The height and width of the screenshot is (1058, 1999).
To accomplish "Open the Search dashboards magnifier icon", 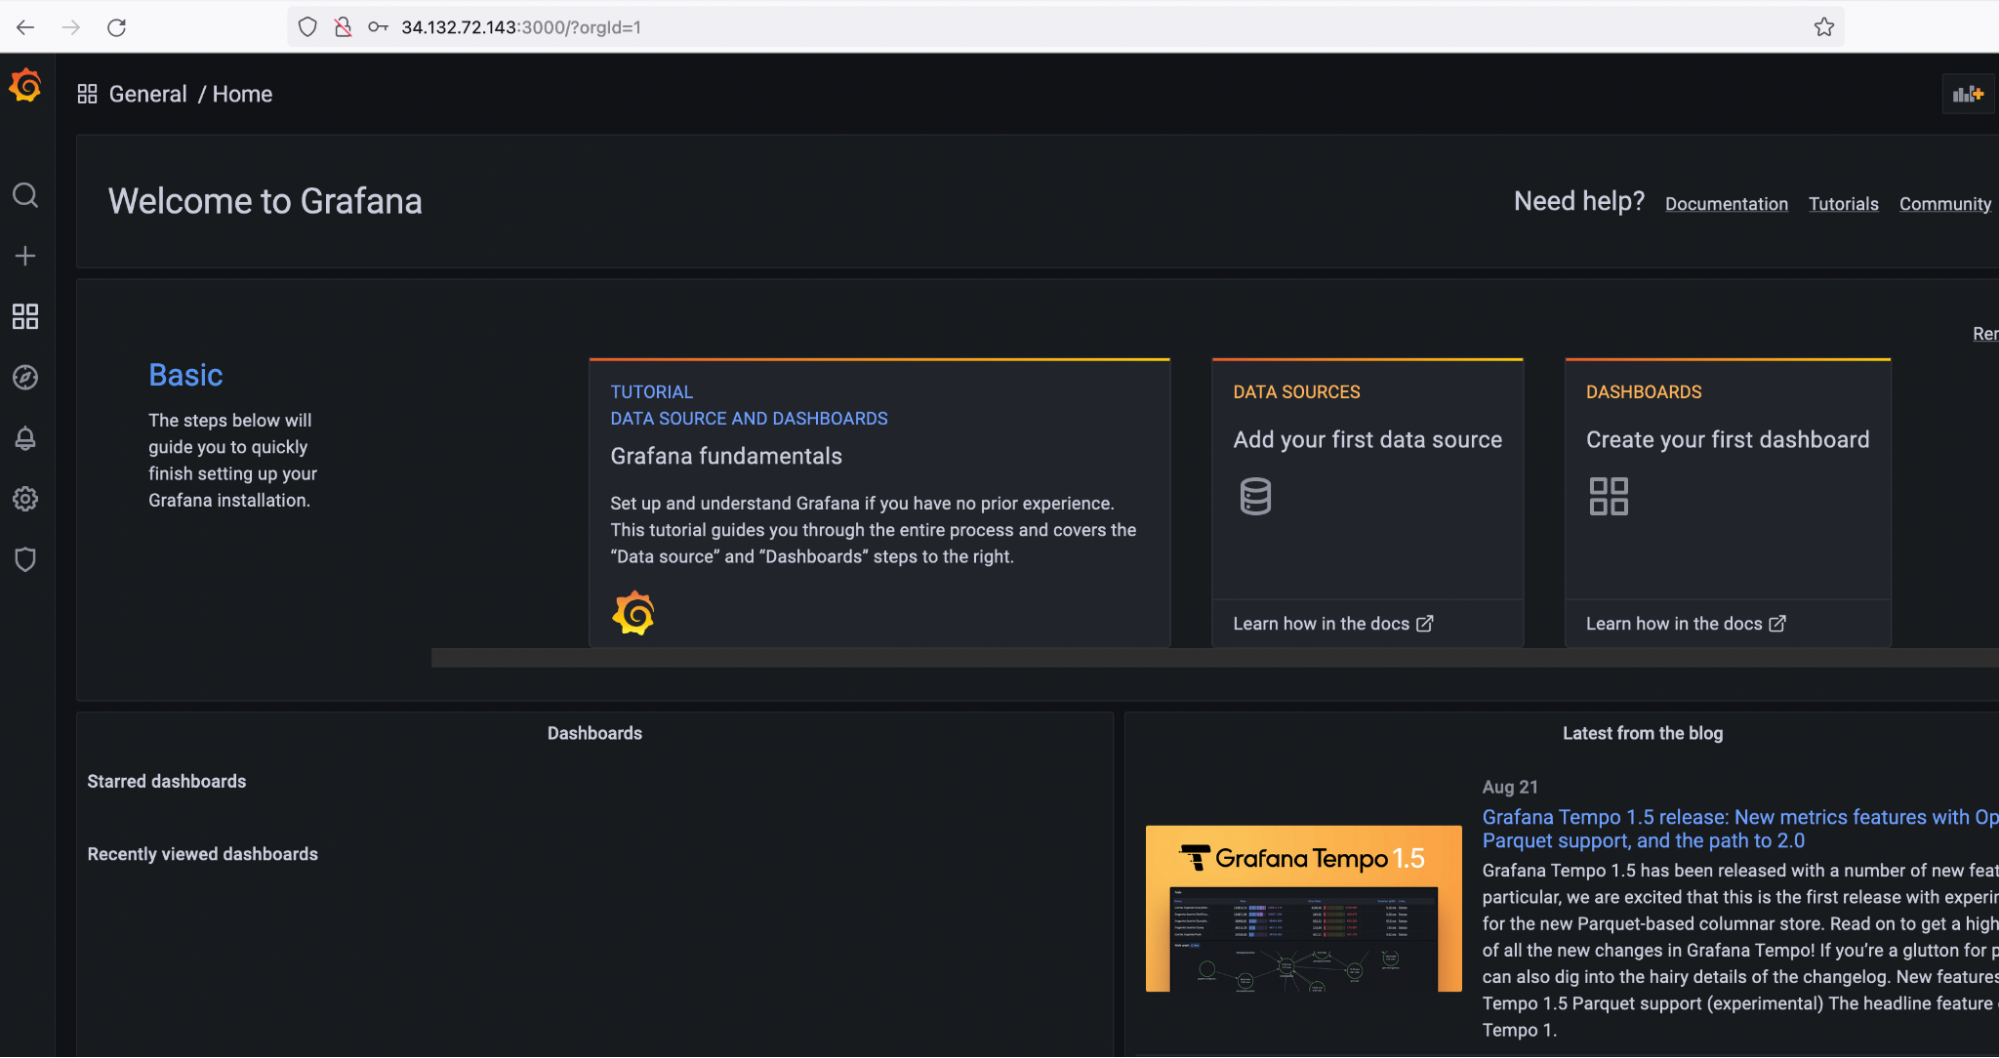I will (x=25, y=195).
